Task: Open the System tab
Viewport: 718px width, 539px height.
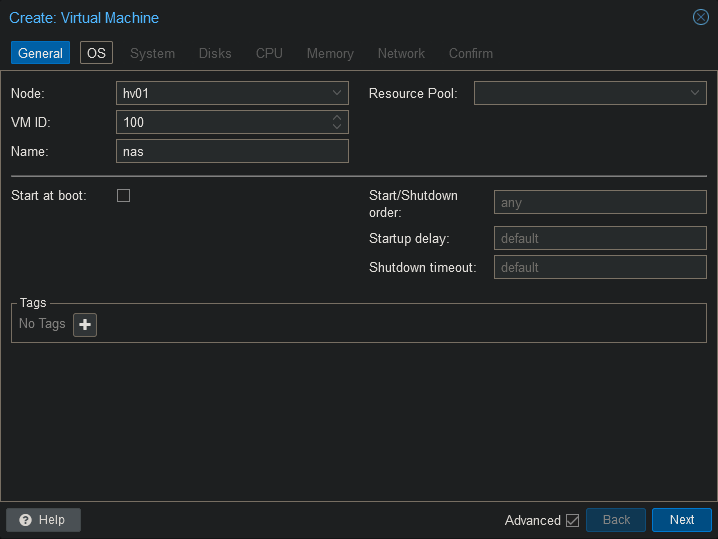Action: [x=152, y=53]
